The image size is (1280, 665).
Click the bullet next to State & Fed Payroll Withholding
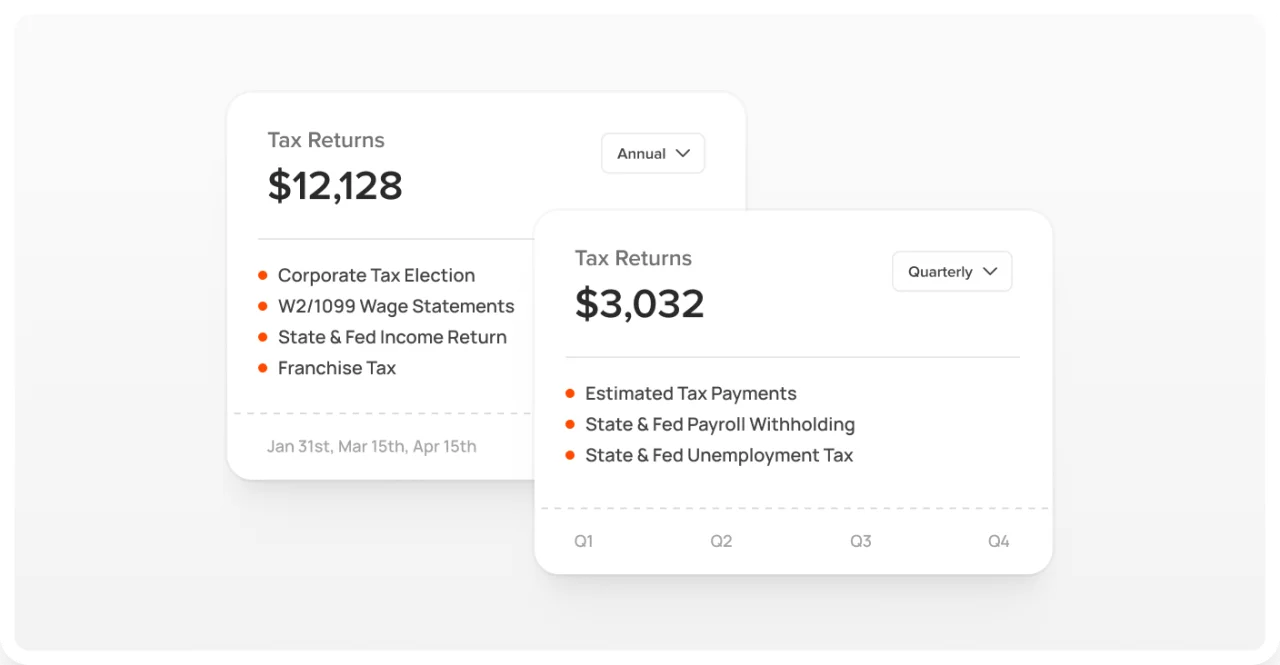[x=570, y=424]
